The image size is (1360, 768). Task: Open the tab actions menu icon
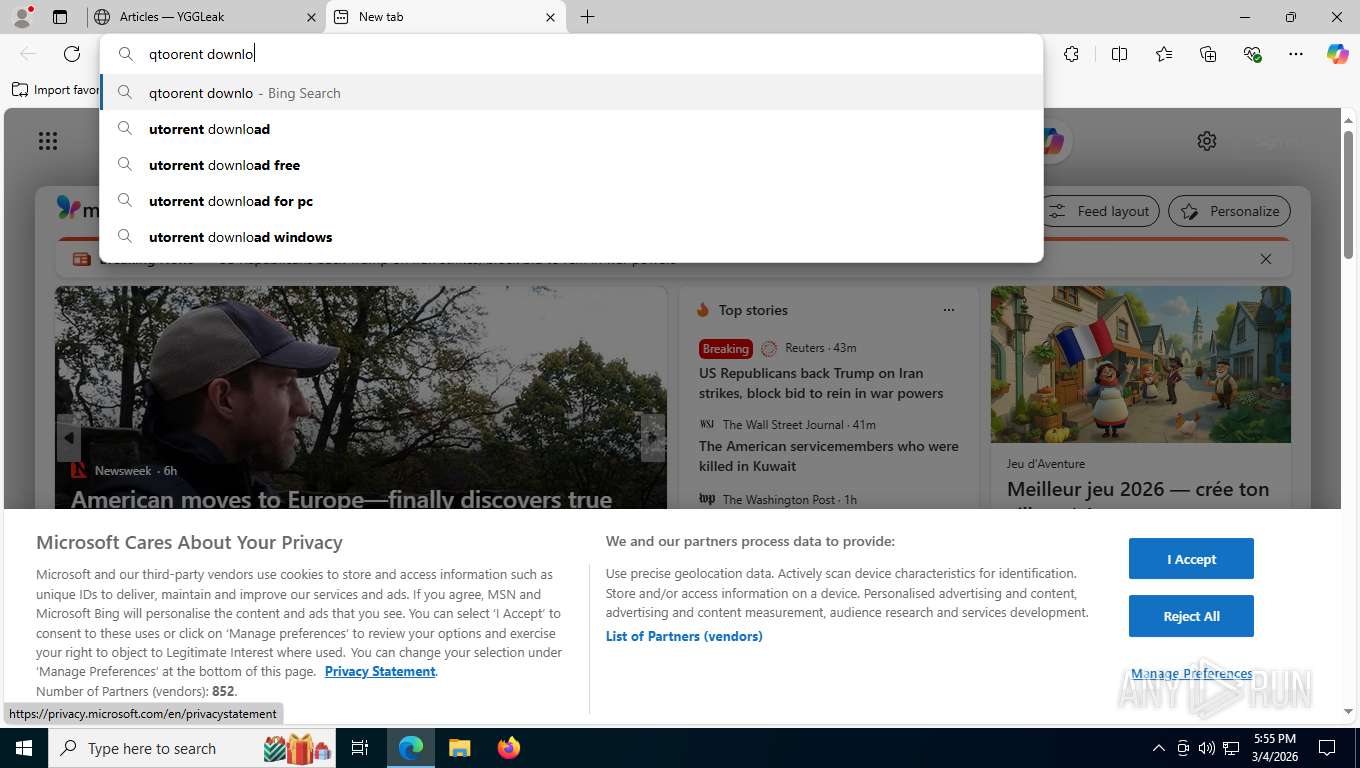pyautogui.click(x=60, y=17)
